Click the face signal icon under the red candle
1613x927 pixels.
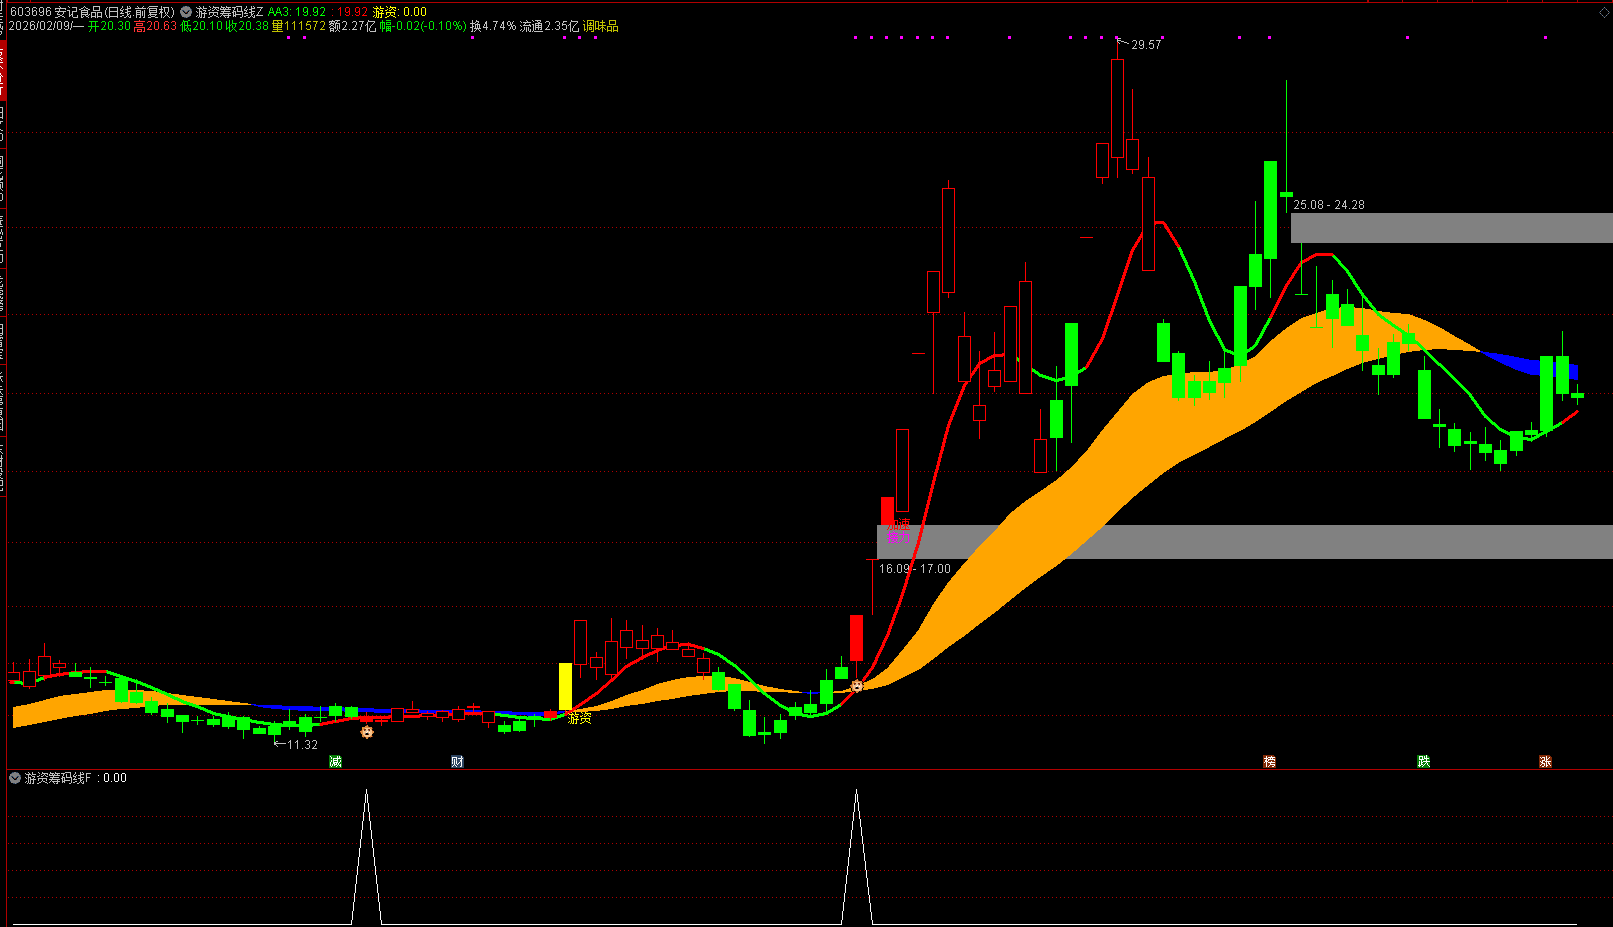pos(856,686)
